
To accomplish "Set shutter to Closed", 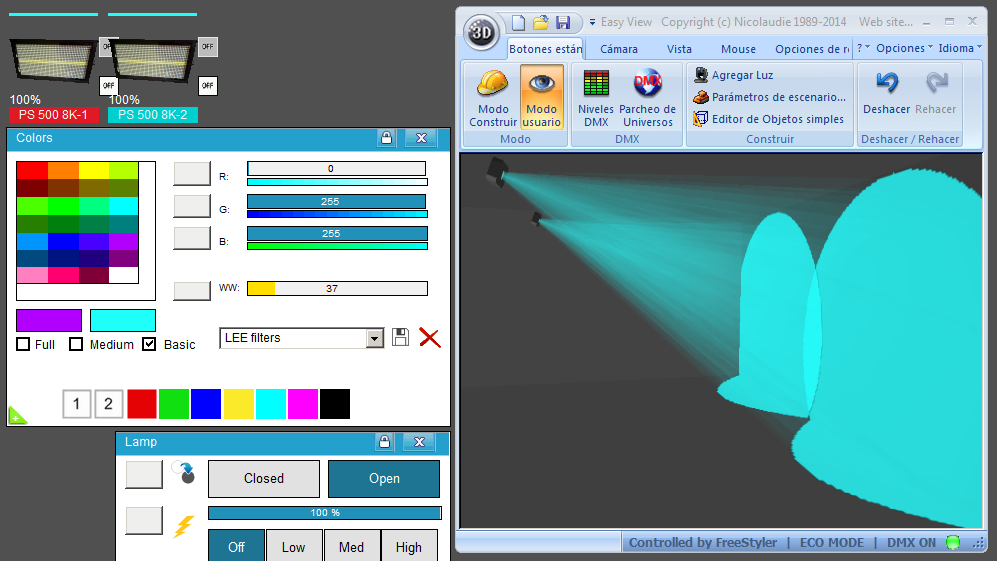I will point(264,479).
